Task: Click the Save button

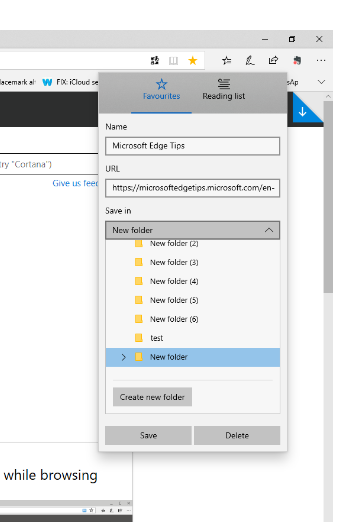Action: pyautogui.click(x=148, y=435)
